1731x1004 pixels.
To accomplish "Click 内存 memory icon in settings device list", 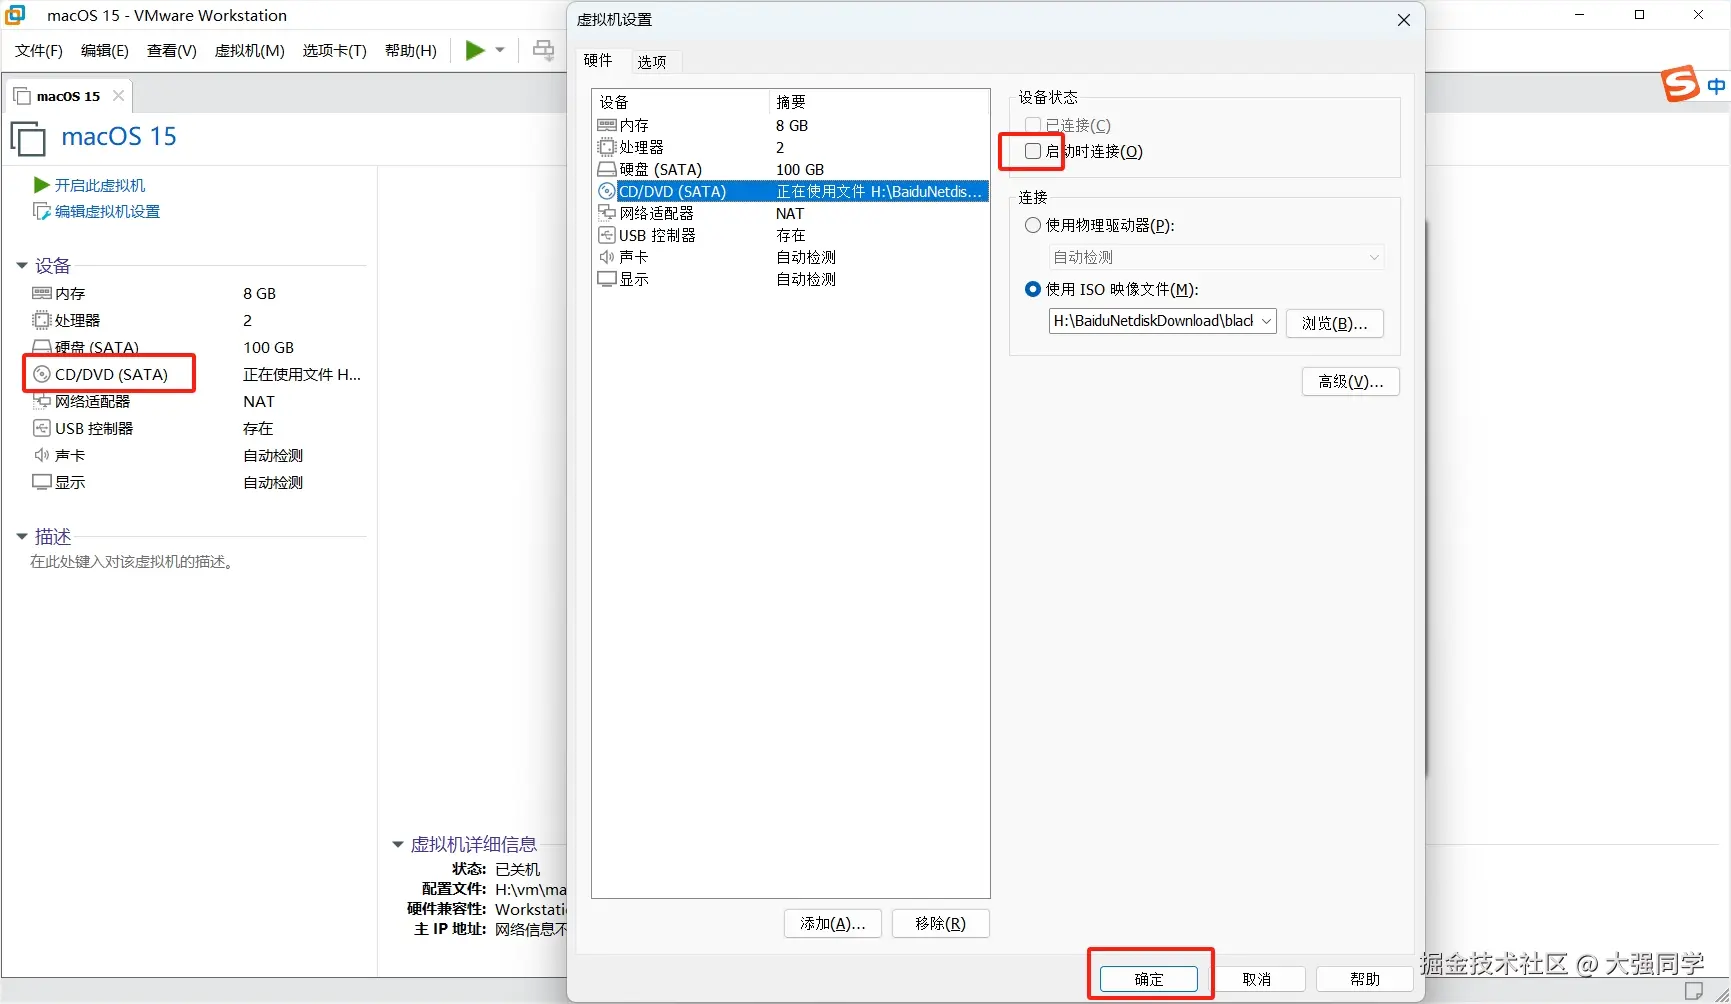I will tap(607, 125).
